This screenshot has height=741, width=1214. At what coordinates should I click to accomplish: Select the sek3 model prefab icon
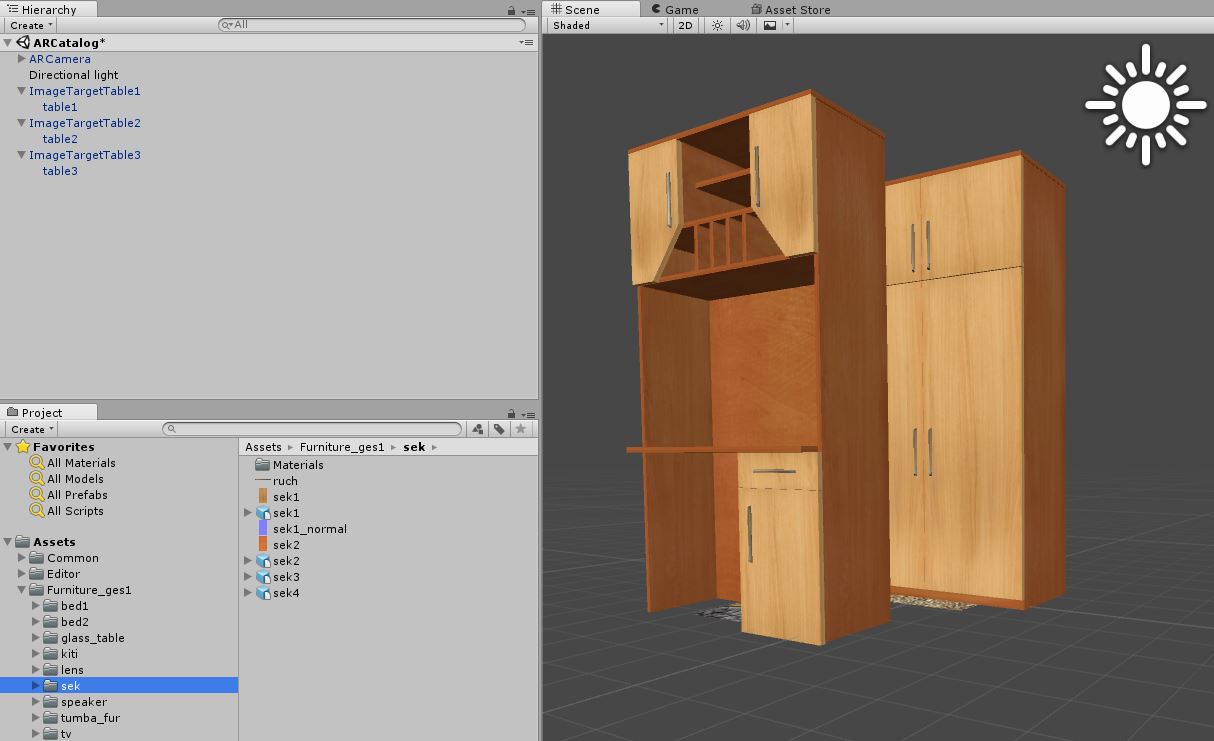(264, 577)
